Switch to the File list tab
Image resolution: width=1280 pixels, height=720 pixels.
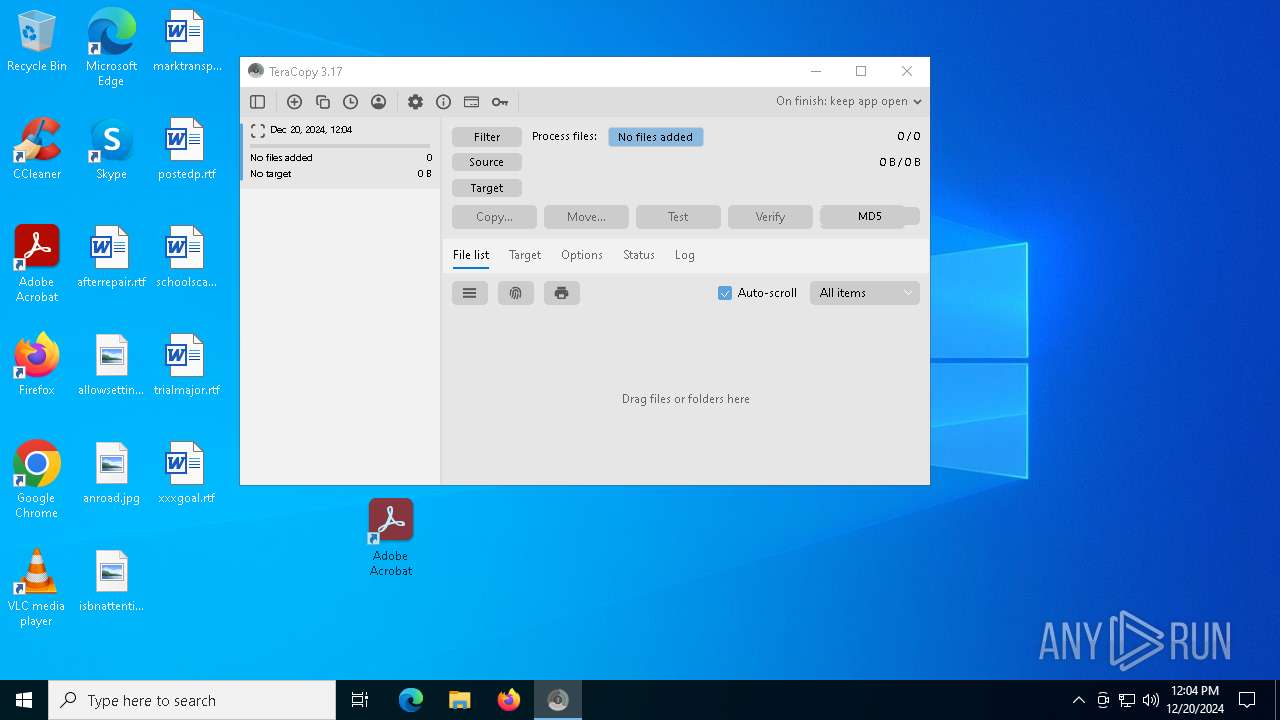471,255
